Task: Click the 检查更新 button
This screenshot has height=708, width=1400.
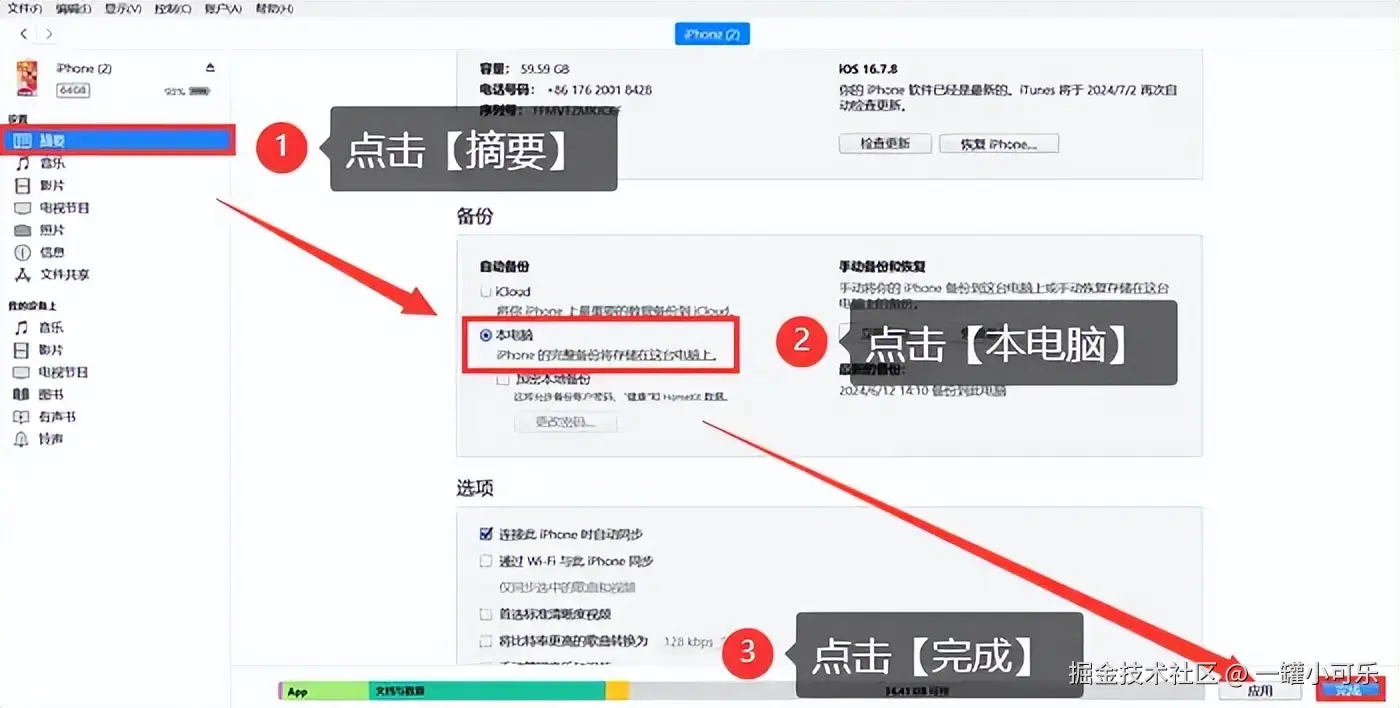Action: pyautogui.click(x=885, y=144)
